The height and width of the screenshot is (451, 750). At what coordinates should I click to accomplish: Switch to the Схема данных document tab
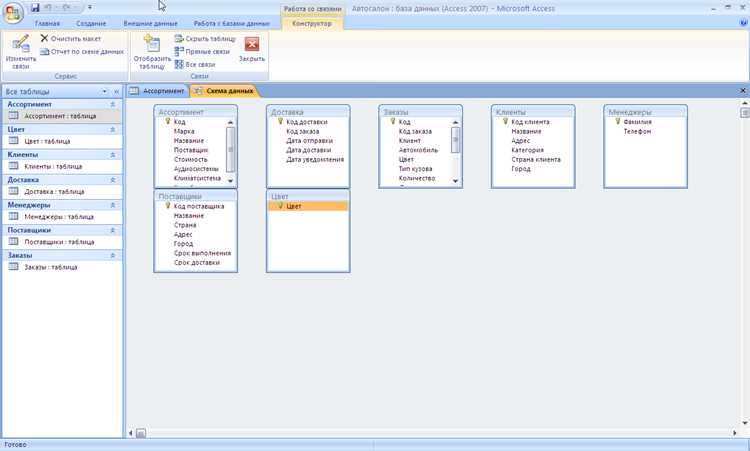pyautogui.click(x=224, y=91)
